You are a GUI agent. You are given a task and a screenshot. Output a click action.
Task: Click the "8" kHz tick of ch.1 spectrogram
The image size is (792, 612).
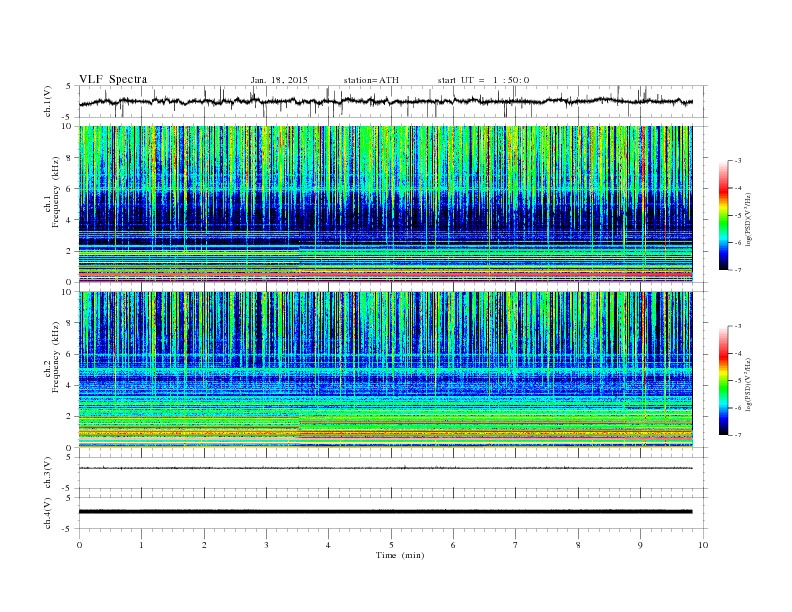(70, 158)
